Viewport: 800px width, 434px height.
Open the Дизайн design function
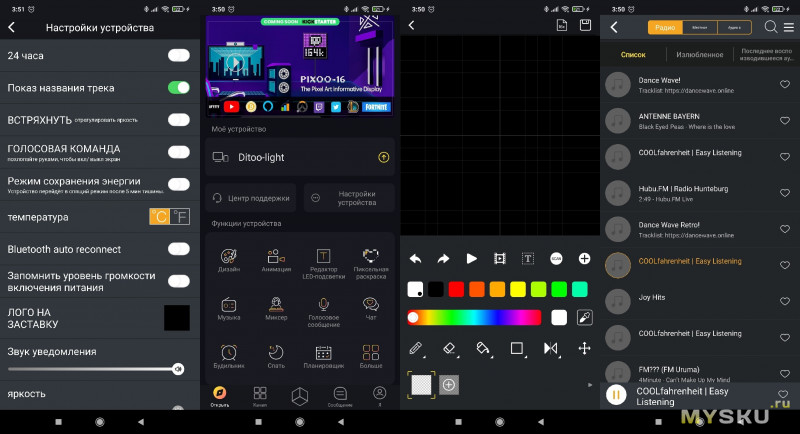click(229, 260)
